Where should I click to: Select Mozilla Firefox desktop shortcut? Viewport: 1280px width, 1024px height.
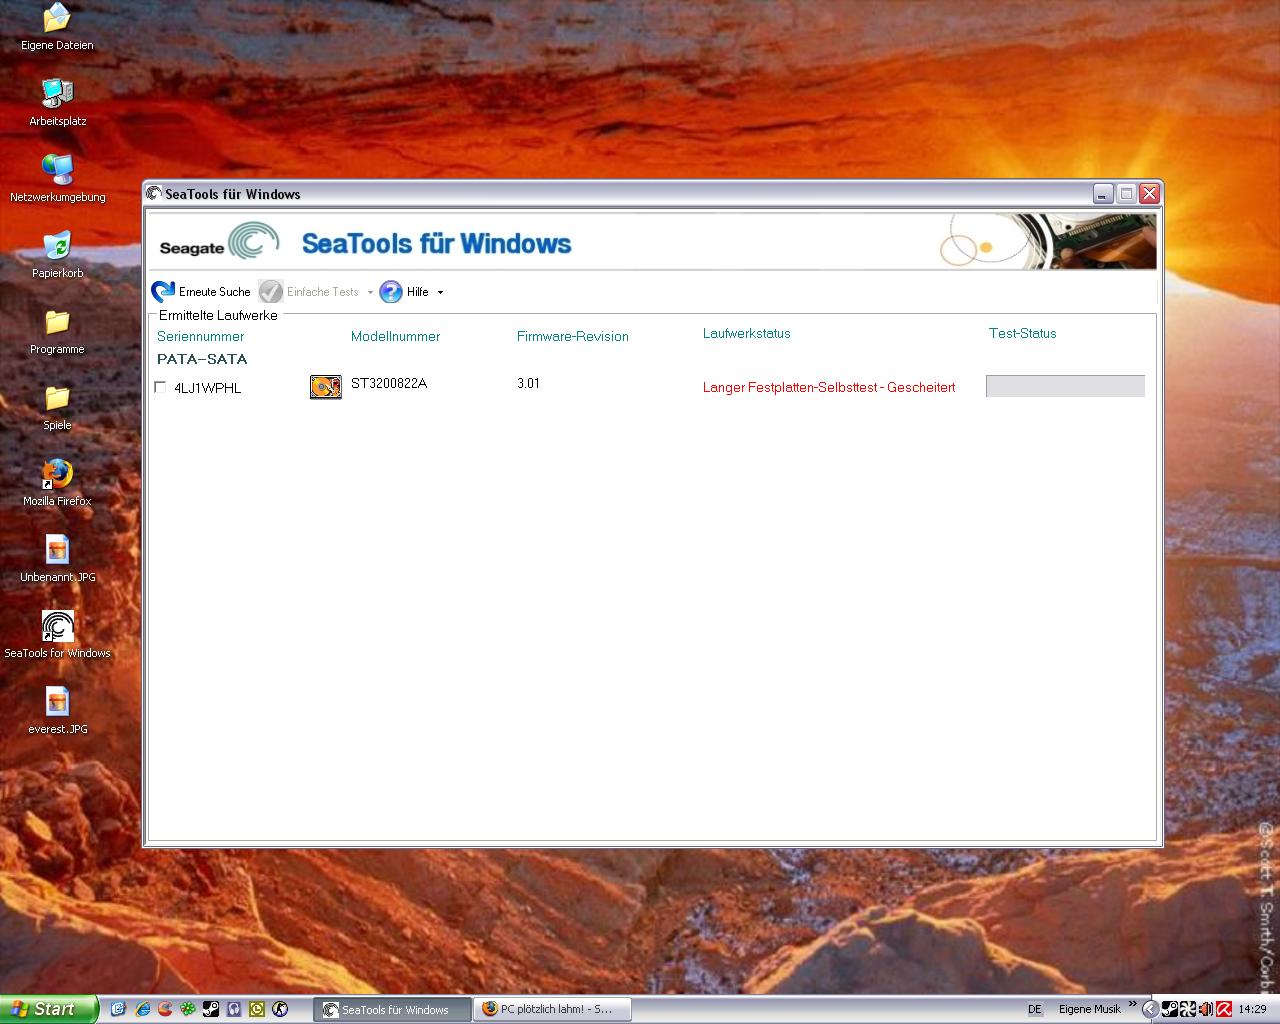click(57, 483)
